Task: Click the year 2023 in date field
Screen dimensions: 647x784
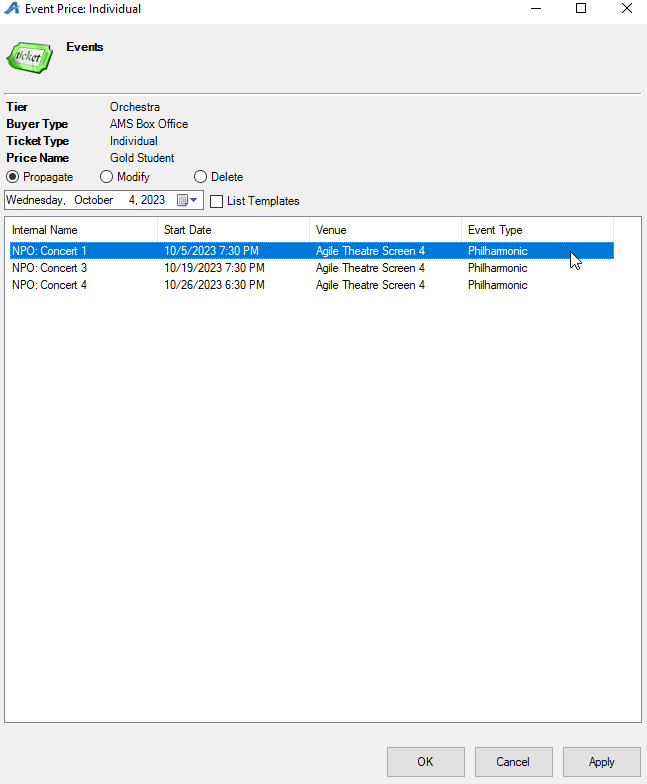Action: pos(153,200)
